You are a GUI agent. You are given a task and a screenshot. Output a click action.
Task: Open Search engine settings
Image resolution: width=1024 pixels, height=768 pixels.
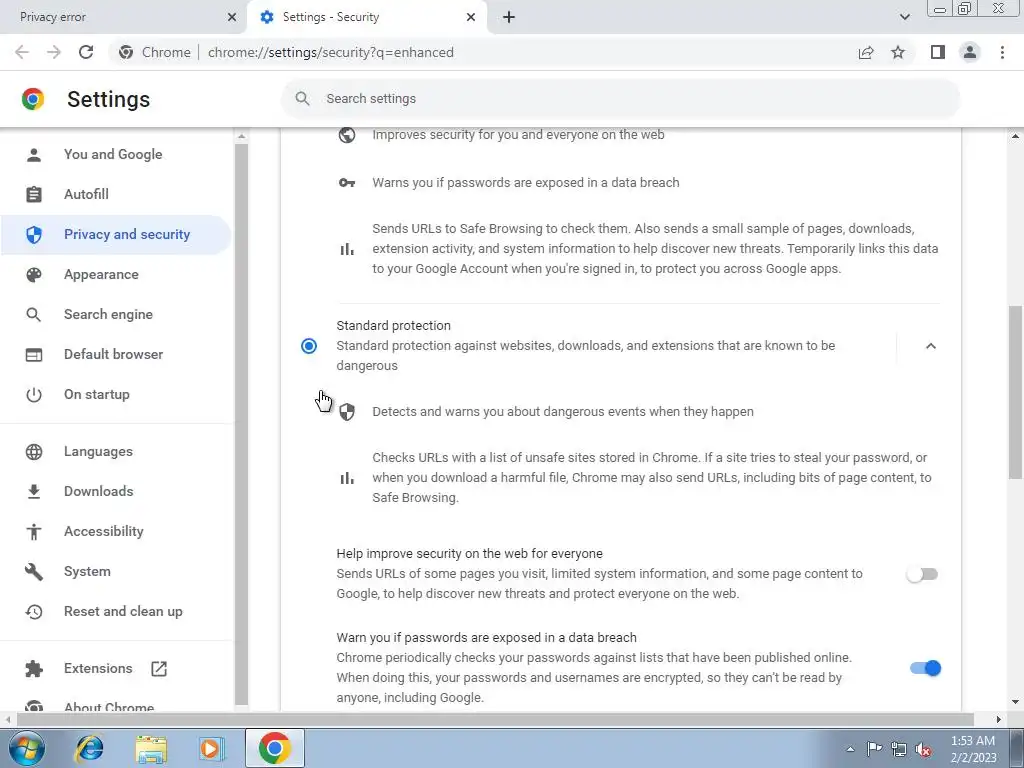coord(115,314)
